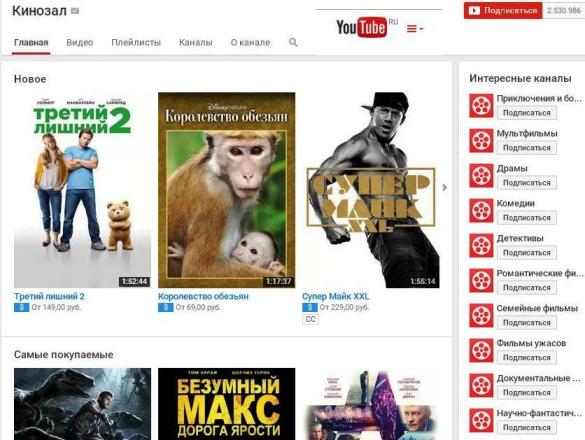Click the film reel icon beside Мультфильмы
This screenshot has width=585, height=440.
481,141
